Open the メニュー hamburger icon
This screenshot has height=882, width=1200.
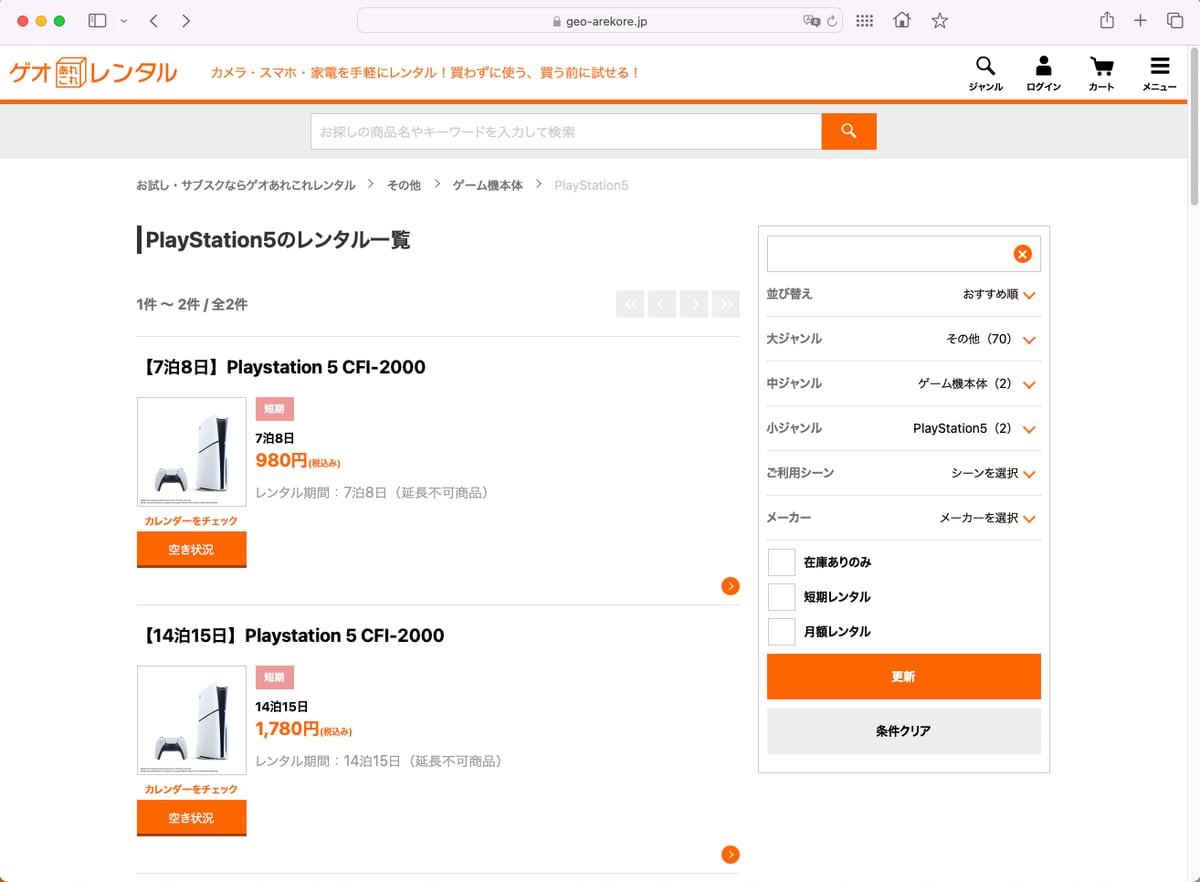coord(1159,73)
